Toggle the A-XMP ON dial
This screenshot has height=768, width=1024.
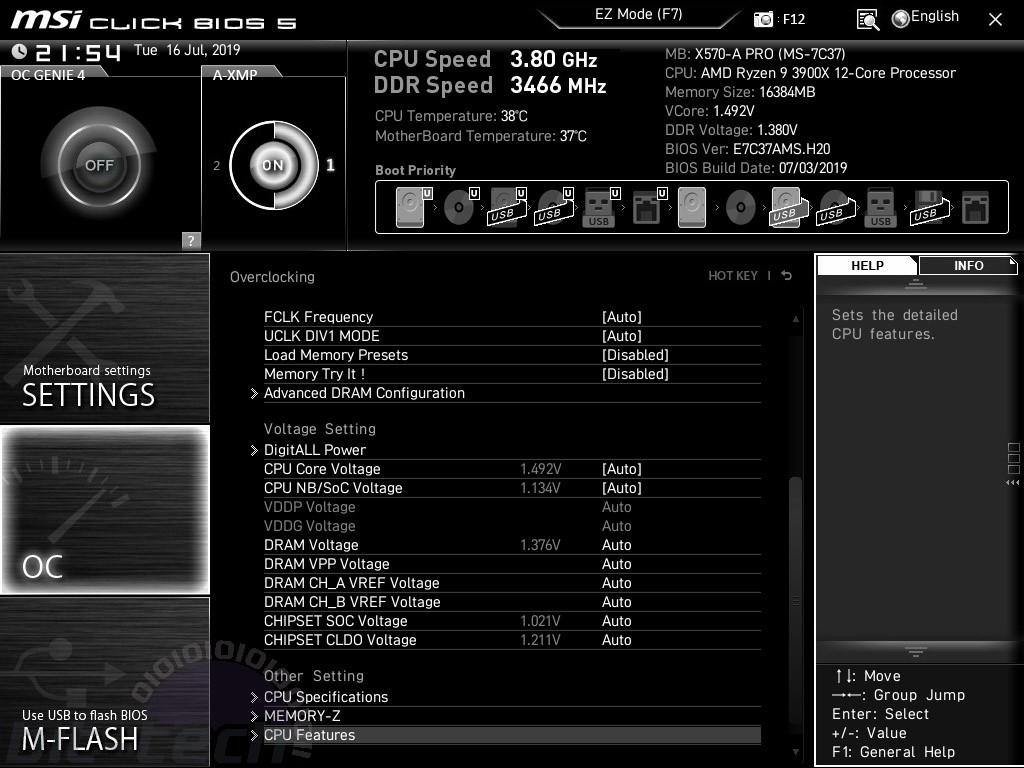pyautogui.click(x=274, y=165)
